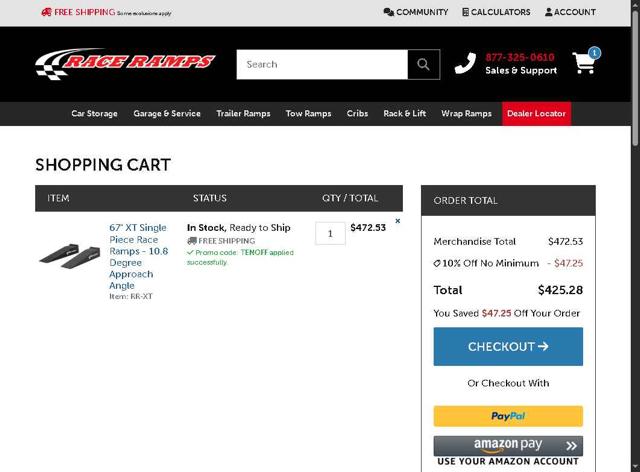Screen dimensions: 640x472
Task: Open the Account link
Action: coord(570,12)
